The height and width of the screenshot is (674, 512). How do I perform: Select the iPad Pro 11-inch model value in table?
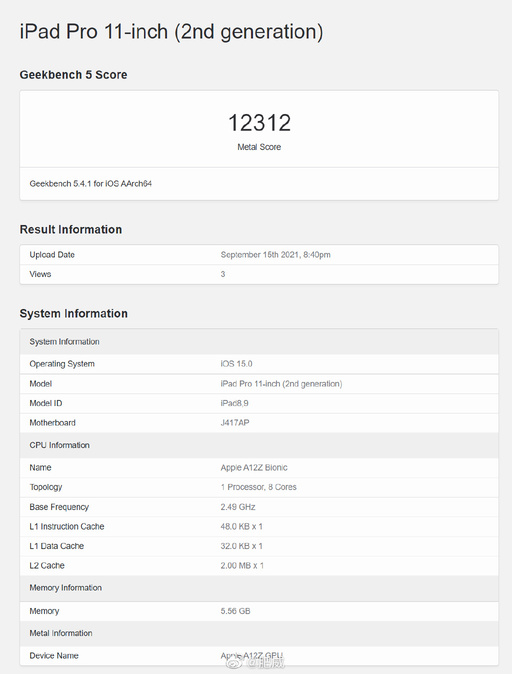coord(281,384)
